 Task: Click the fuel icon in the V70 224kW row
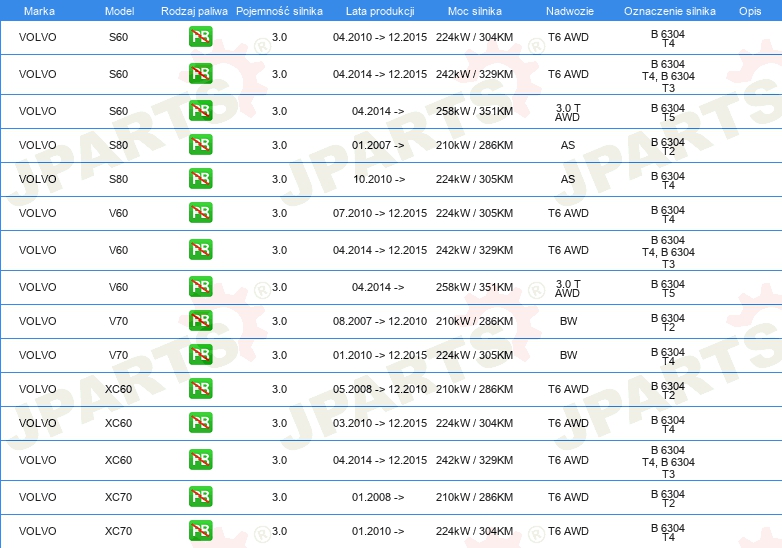[200, 355]
